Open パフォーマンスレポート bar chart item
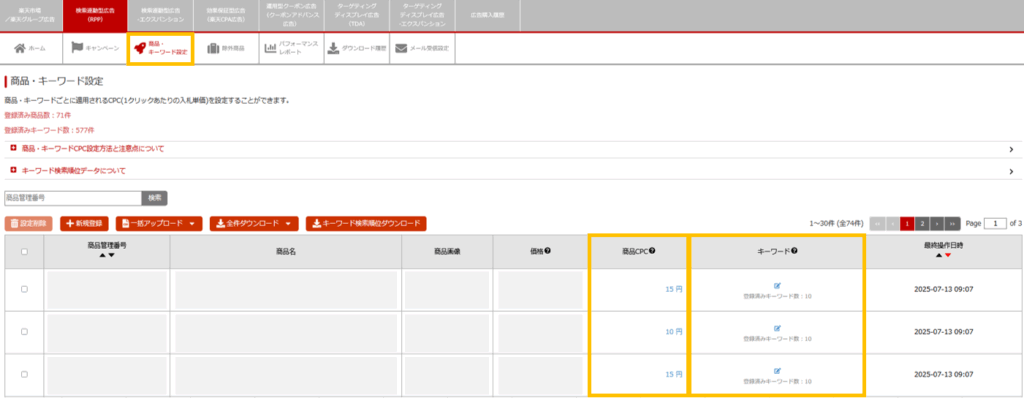 [x=291, y=48]
